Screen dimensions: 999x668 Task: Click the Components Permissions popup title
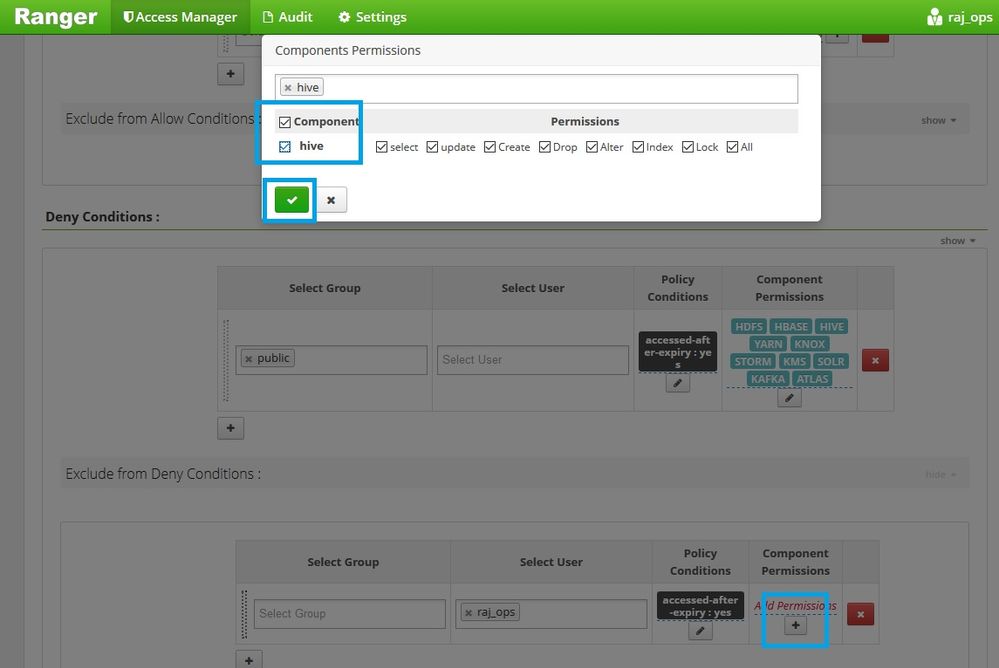(348, 50)
